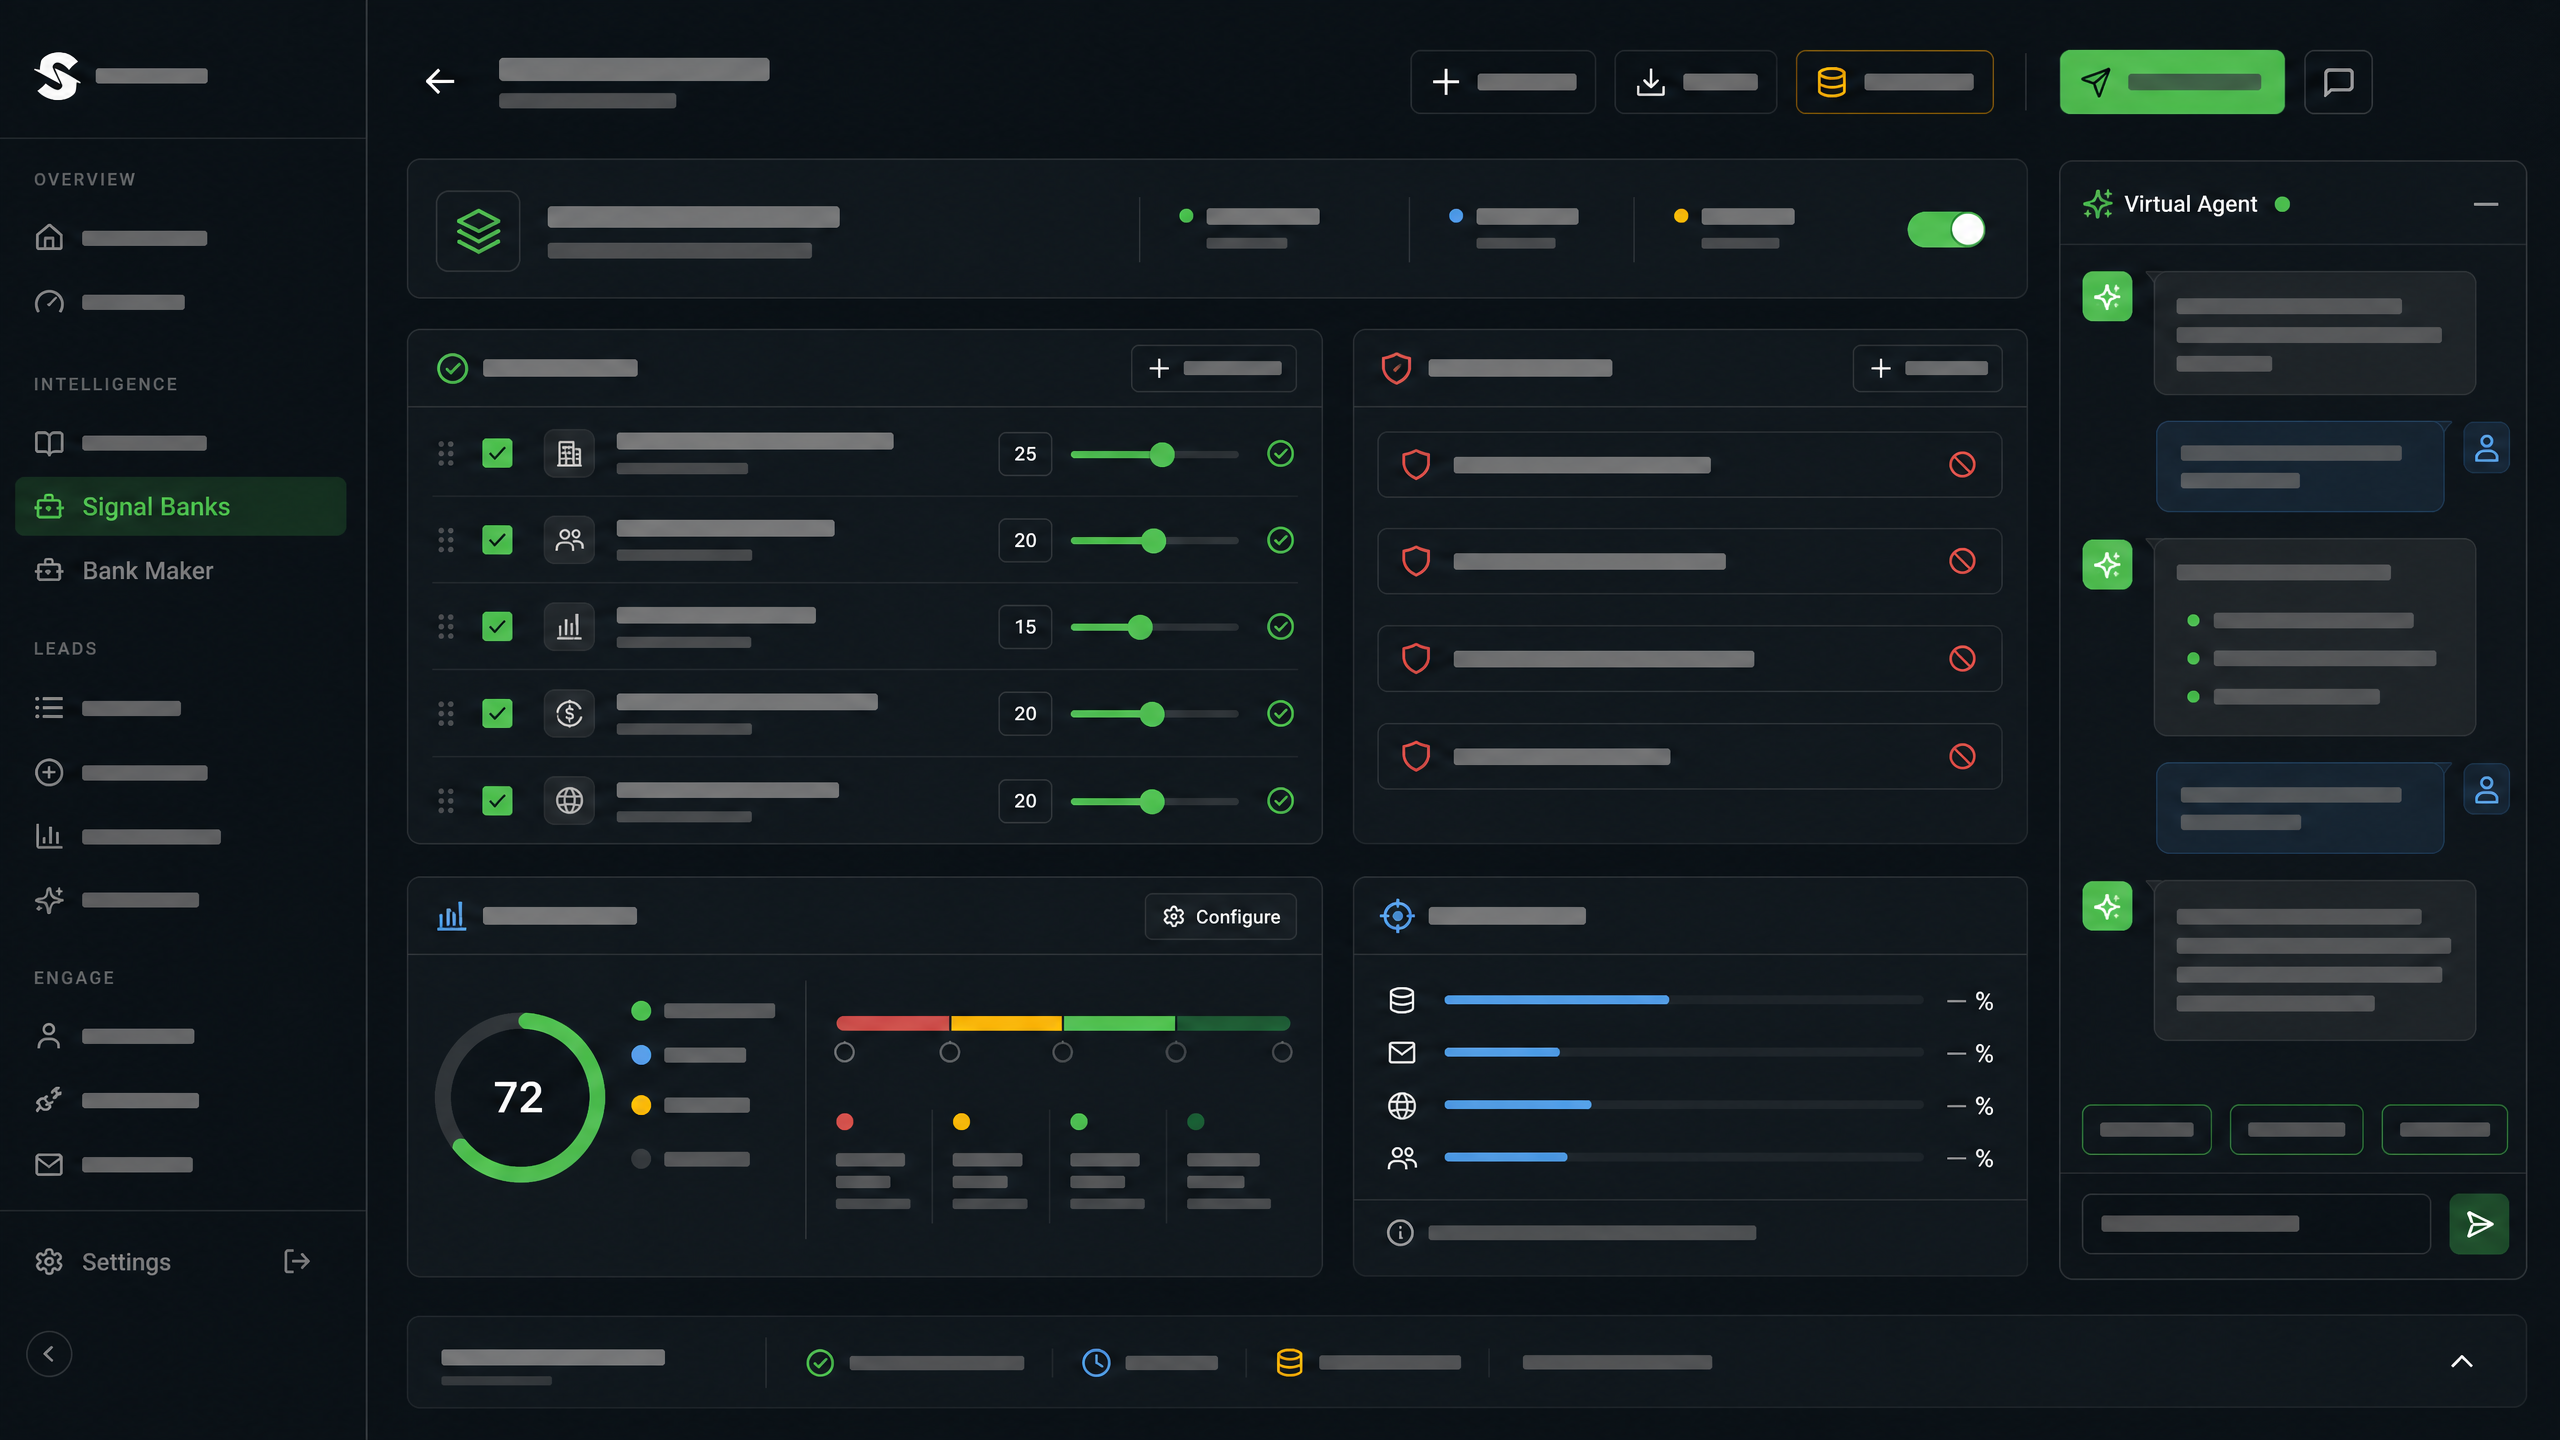Click the Configure button in scoring panel

[x=1220, y=916]
